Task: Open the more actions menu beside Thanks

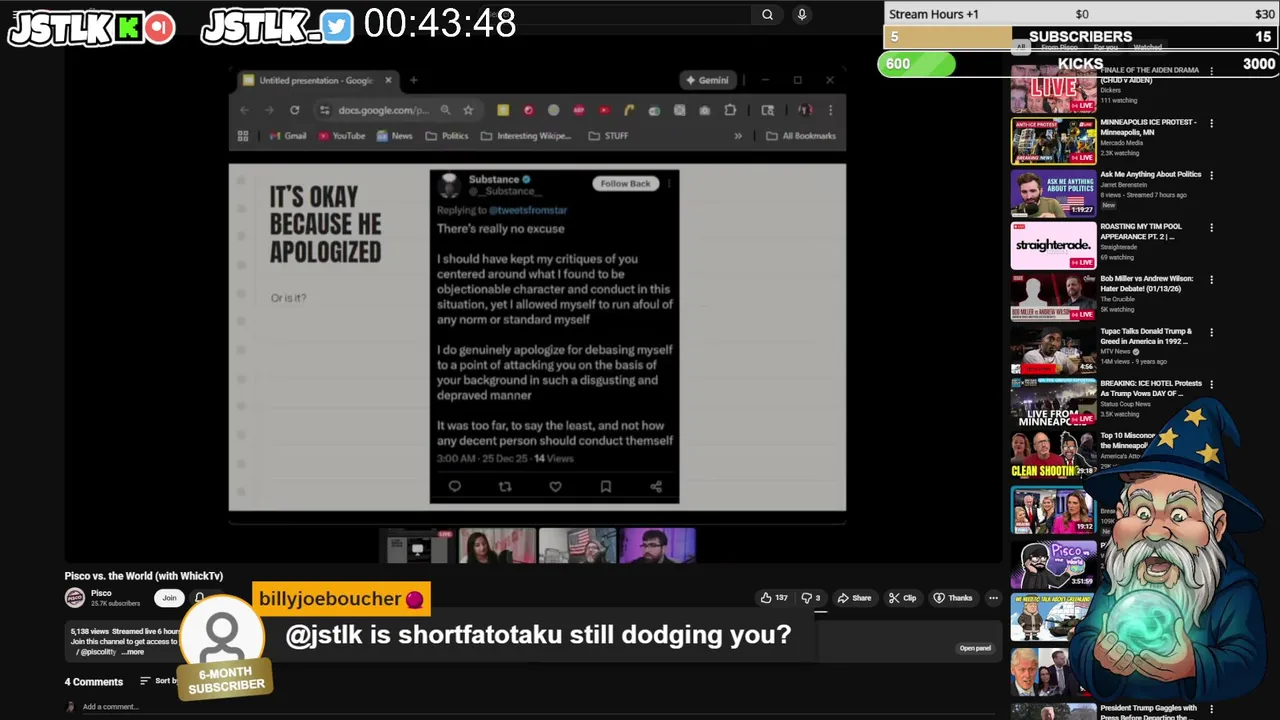Action: [x=993, y=598]
